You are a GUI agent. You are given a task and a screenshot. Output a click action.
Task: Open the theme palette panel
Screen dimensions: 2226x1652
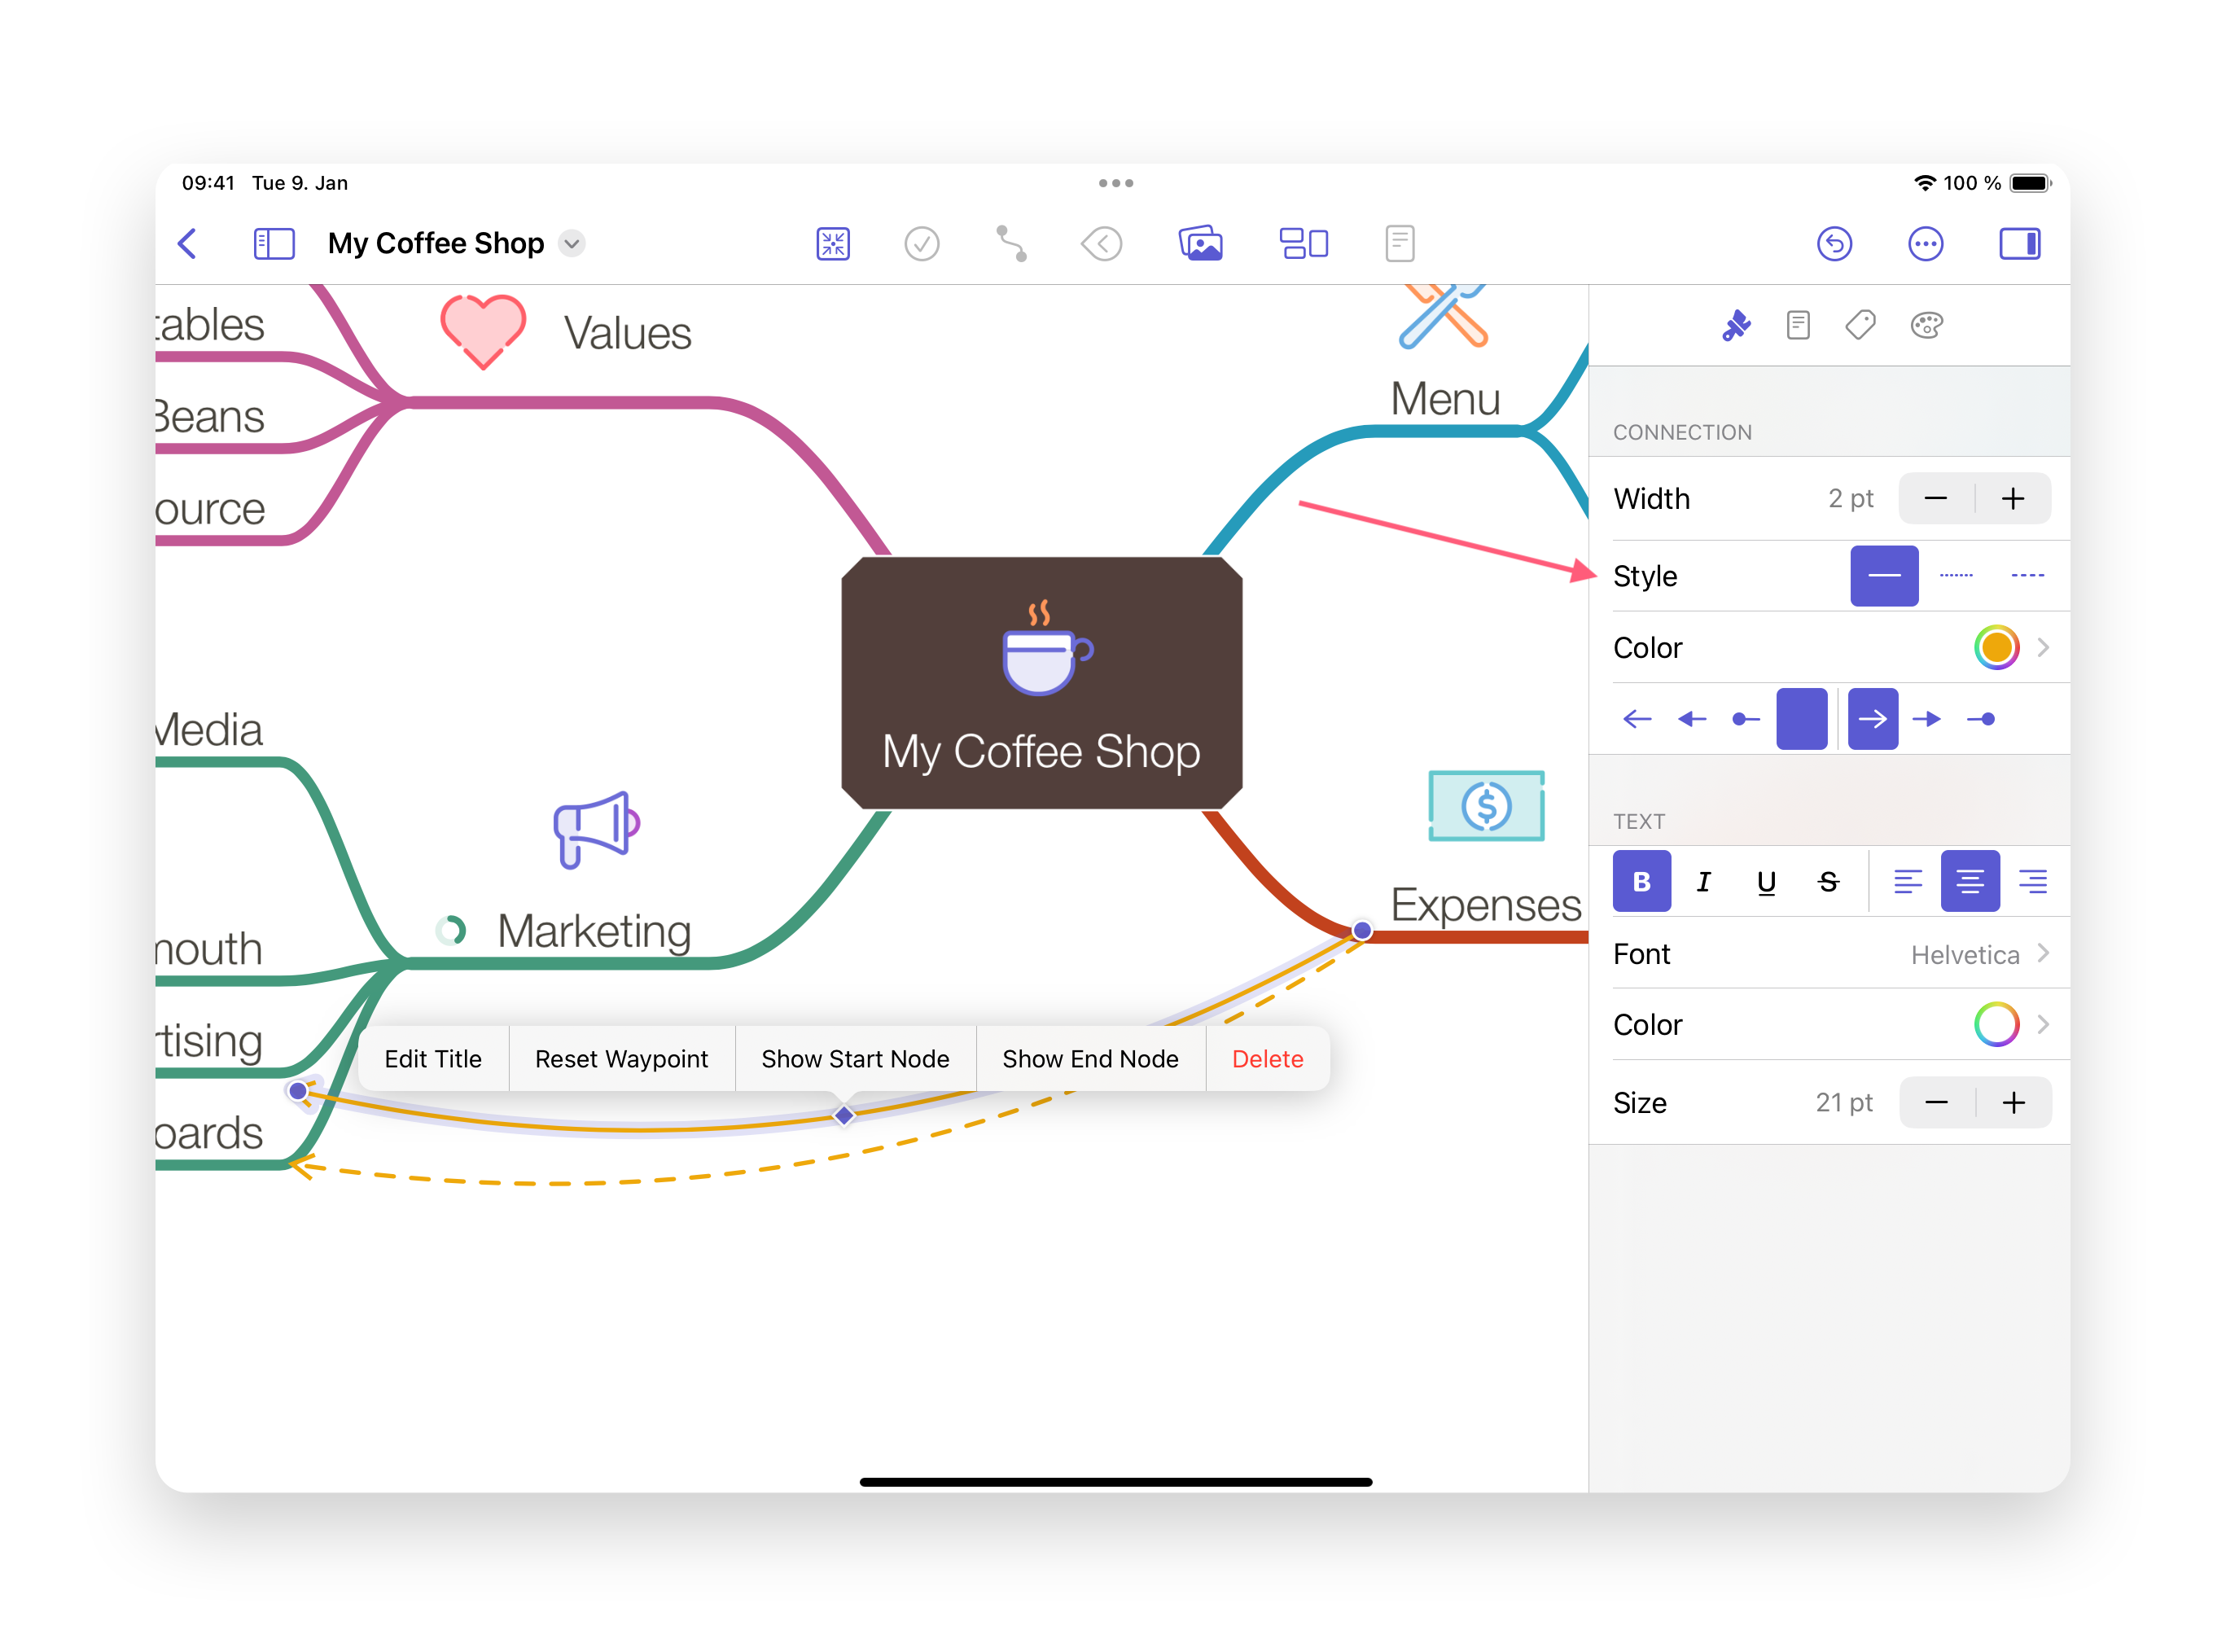(1927, 324)
